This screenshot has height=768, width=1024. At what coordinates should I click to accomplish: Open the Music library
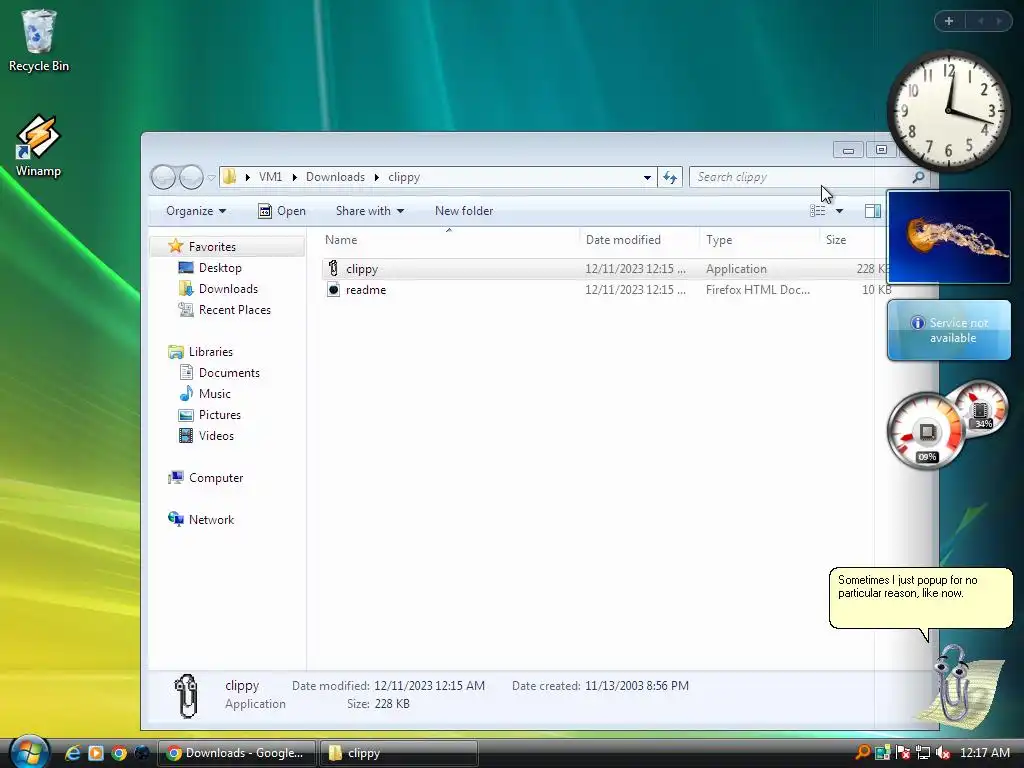point(214,394)
